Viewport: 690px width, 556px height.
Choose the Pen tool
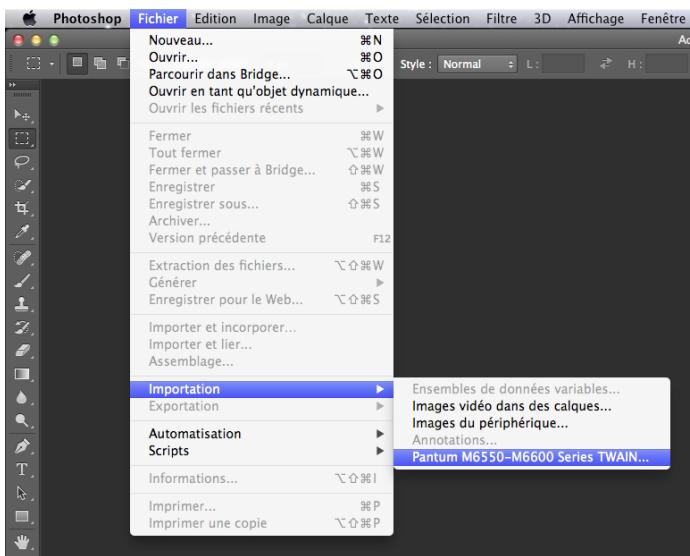20,448
